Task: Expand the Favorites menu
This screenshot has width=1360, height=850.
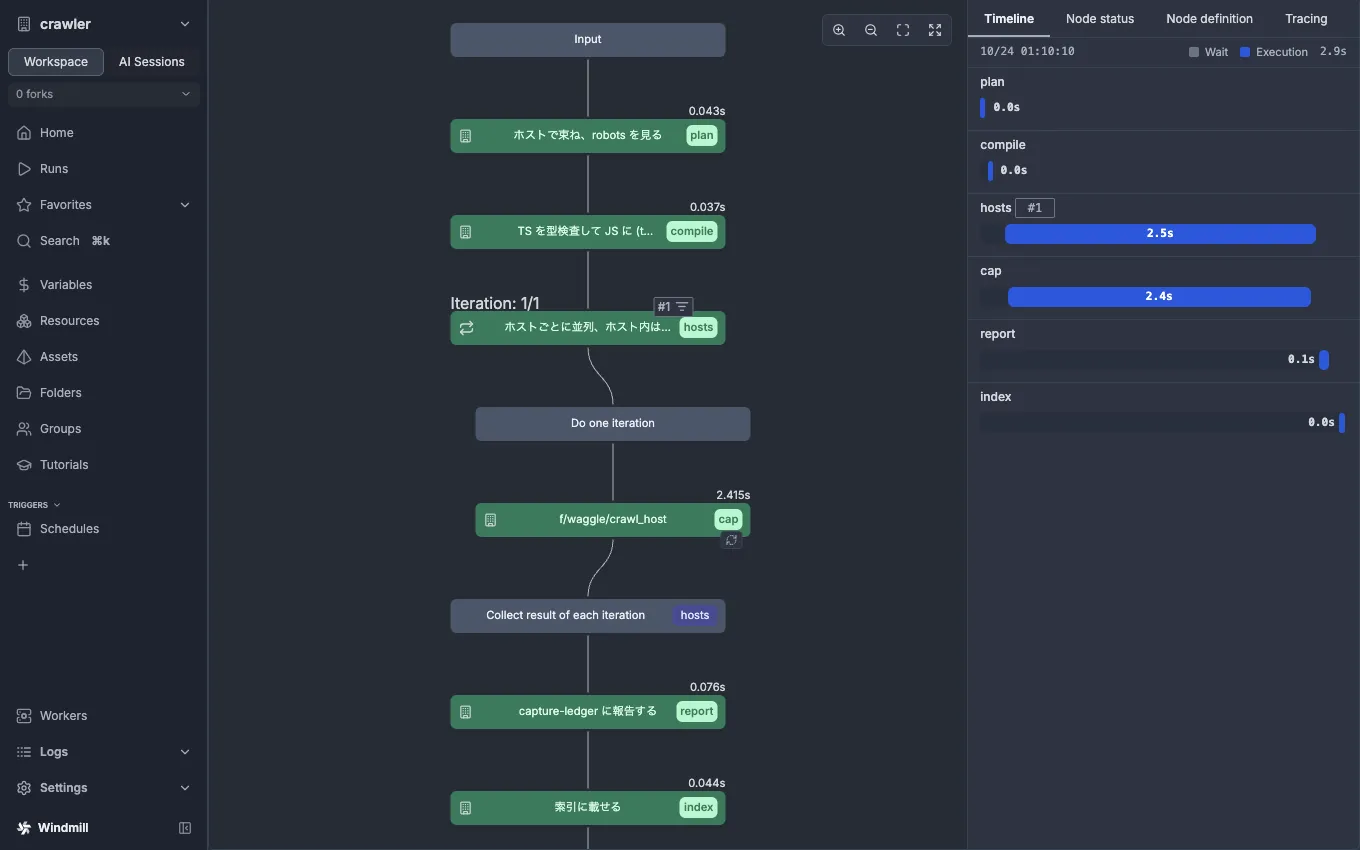Action: (x=104, y=205)
